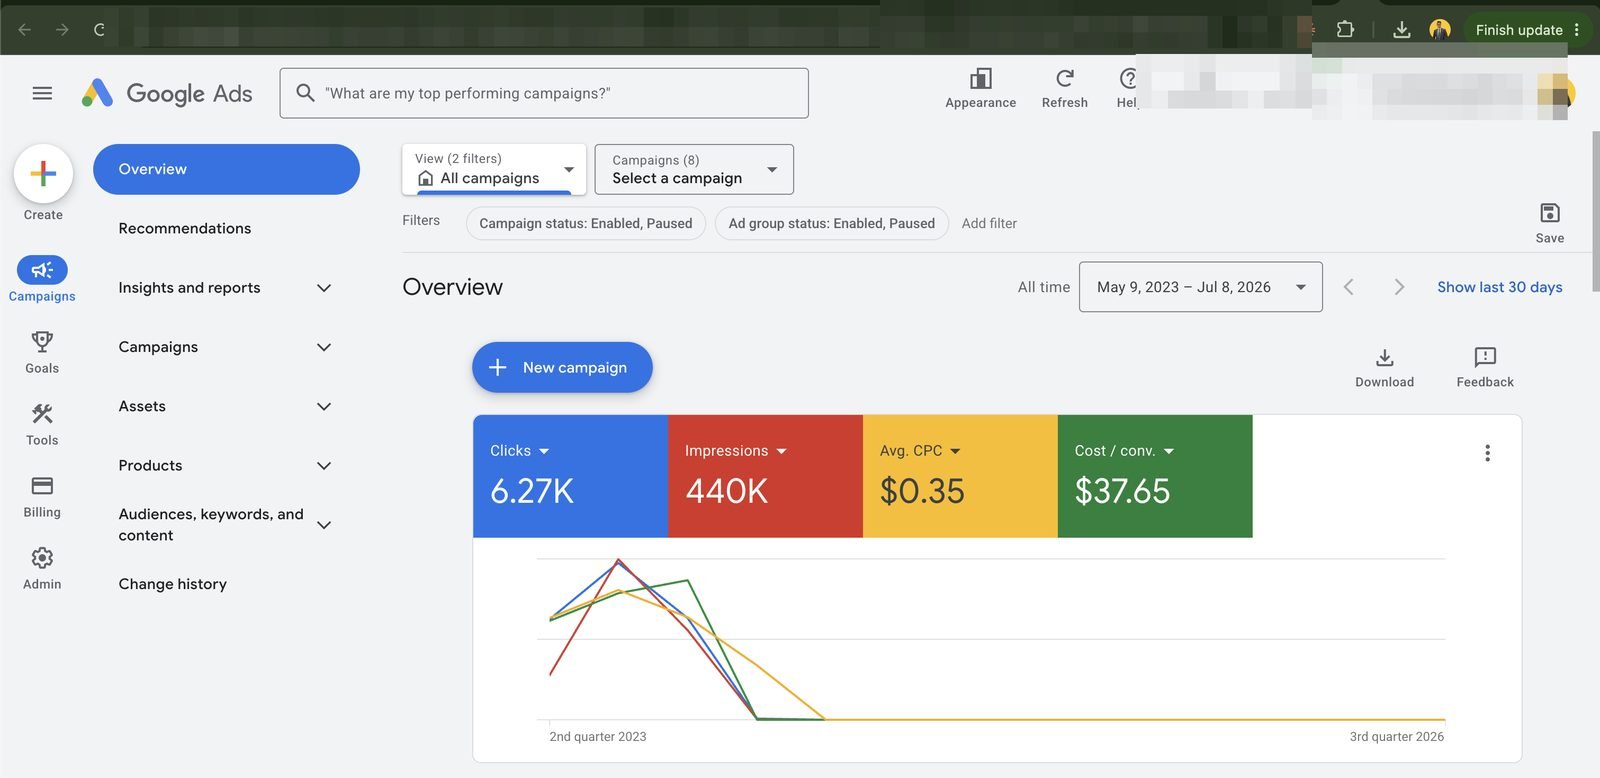Go to previous date range
Screen dimensions: 1600x778
point(1348,287)
